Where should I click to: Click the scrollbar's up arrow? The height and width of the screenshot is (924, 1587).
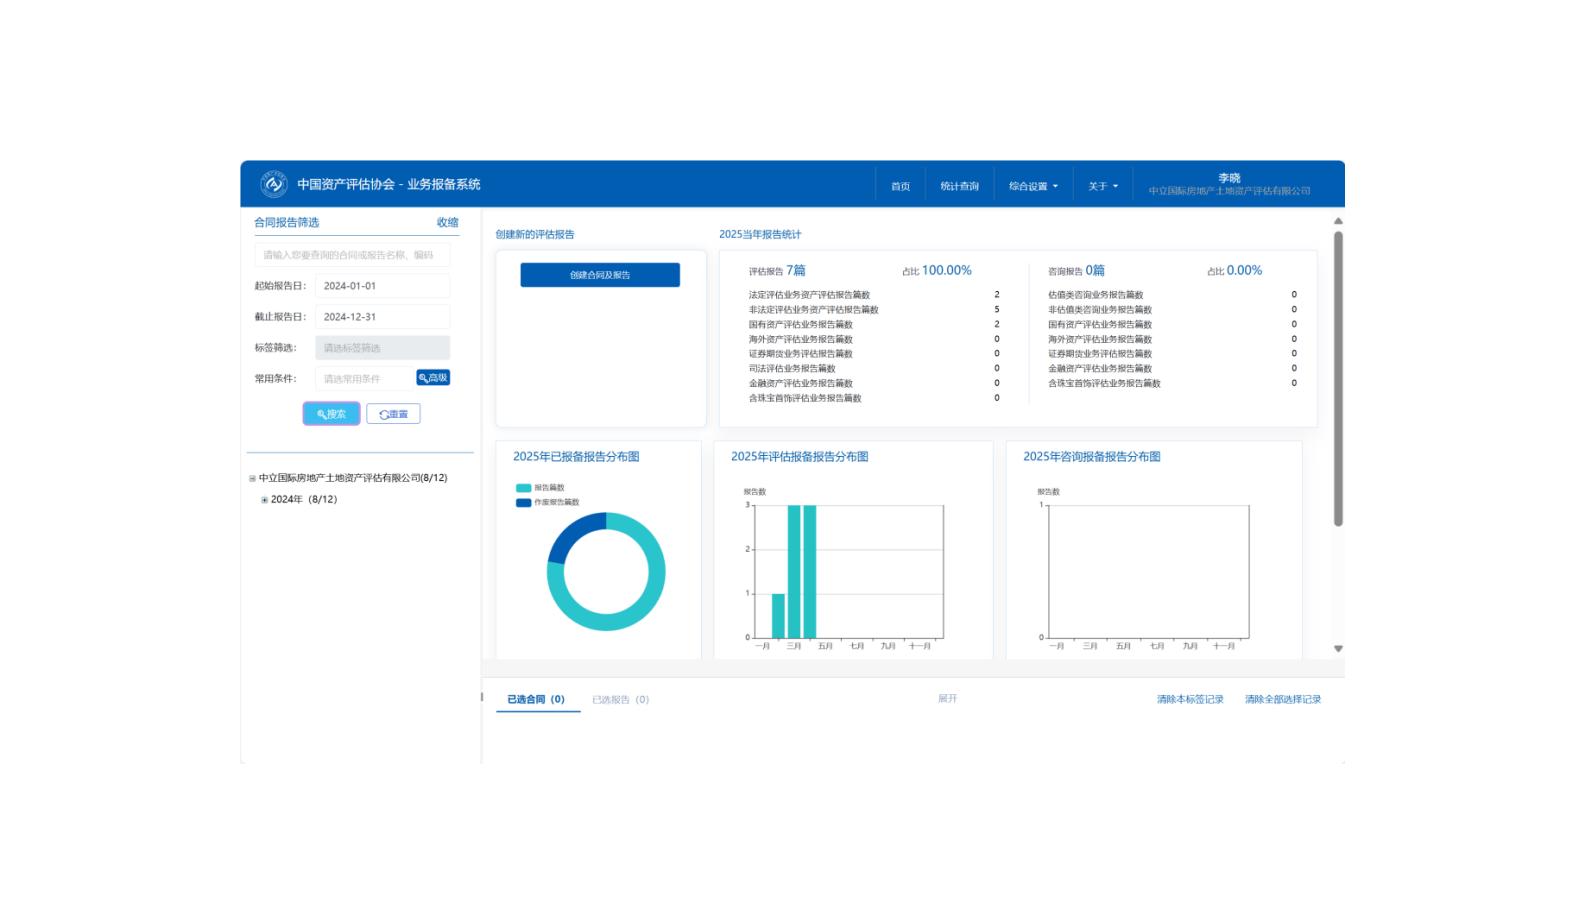[1338, 221]
